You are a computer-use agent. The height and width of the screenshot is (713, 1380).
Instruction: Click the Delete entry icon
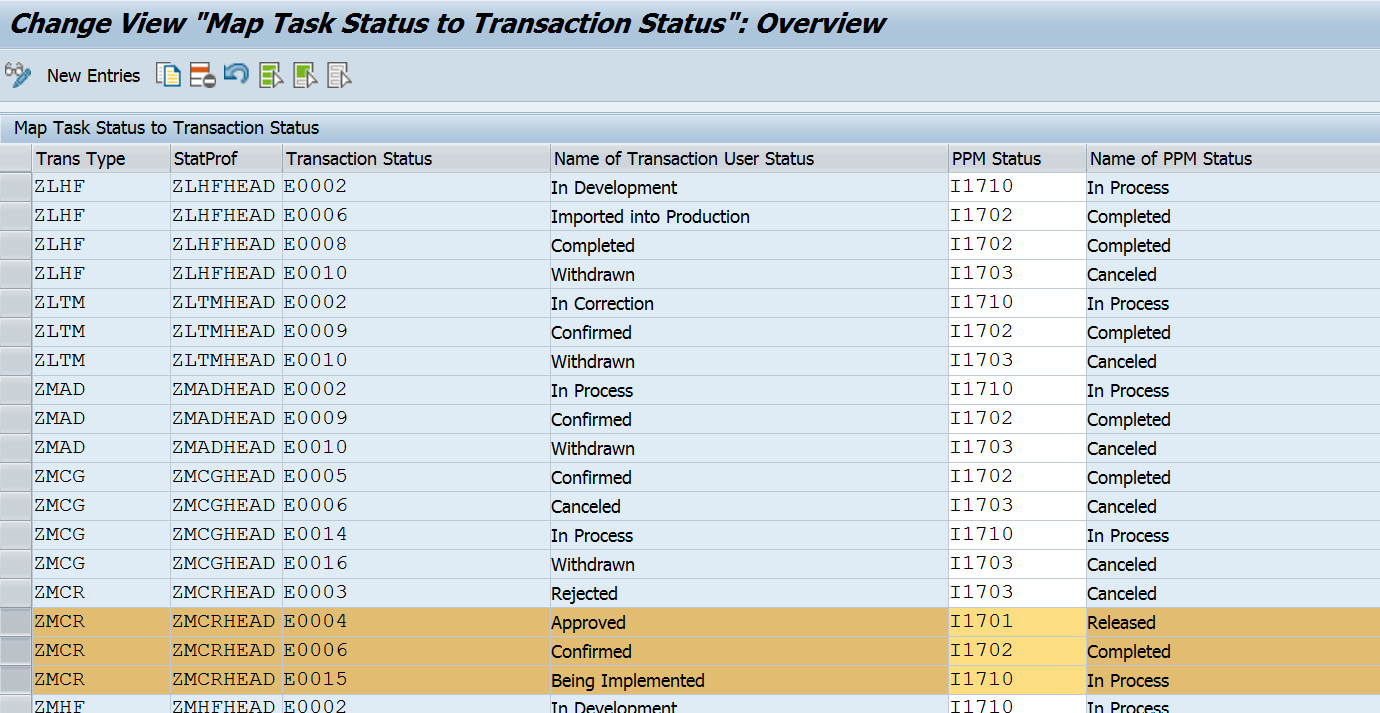(x=201, y=75)
